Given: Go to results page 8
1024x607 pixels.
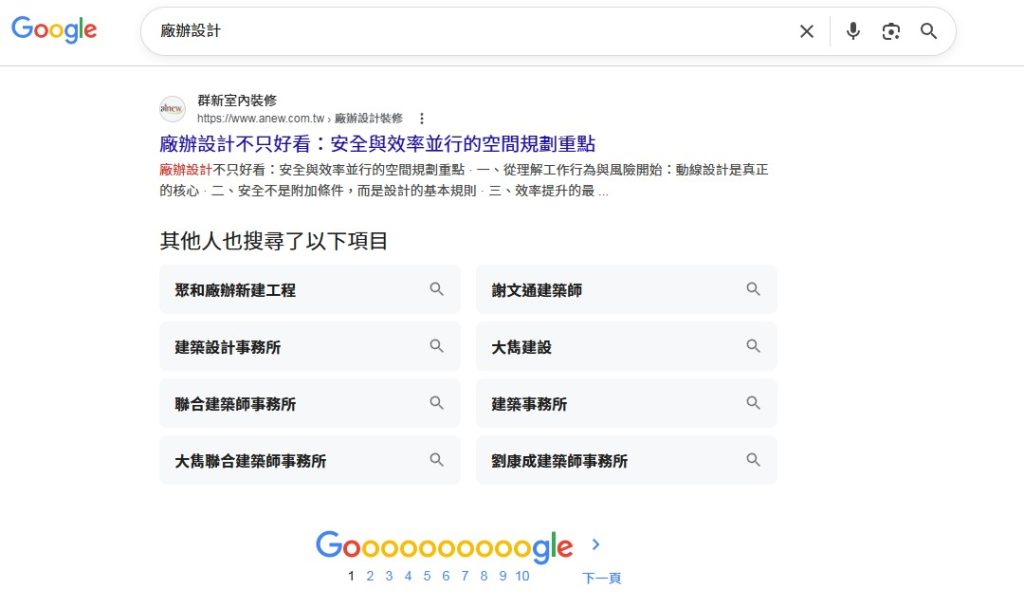Looking at the screenshot, I should (484, 576).
